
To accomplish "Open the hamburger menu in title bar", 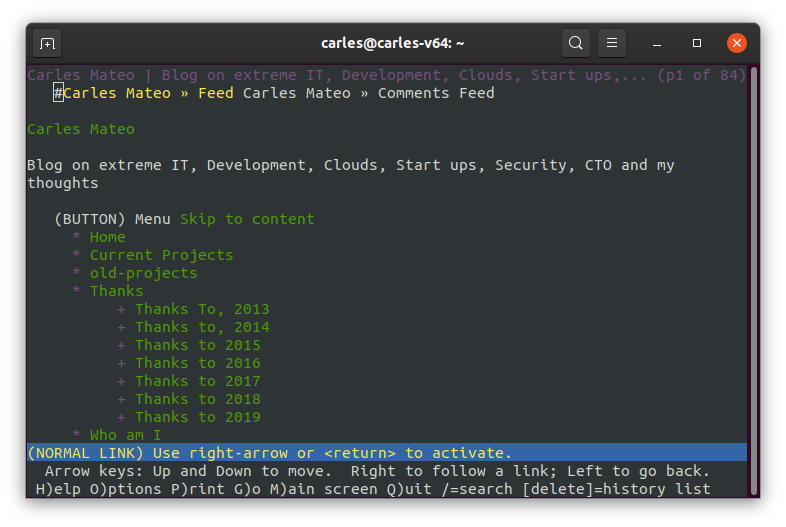I will [612, 43].
